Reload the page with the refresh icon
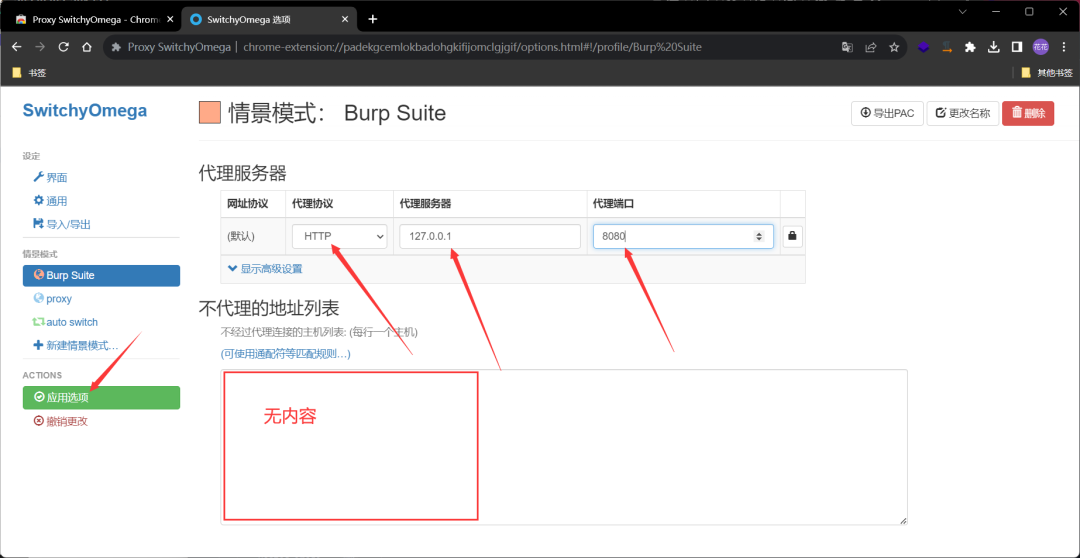This screenshot has width=1080, height=558. 63,47
